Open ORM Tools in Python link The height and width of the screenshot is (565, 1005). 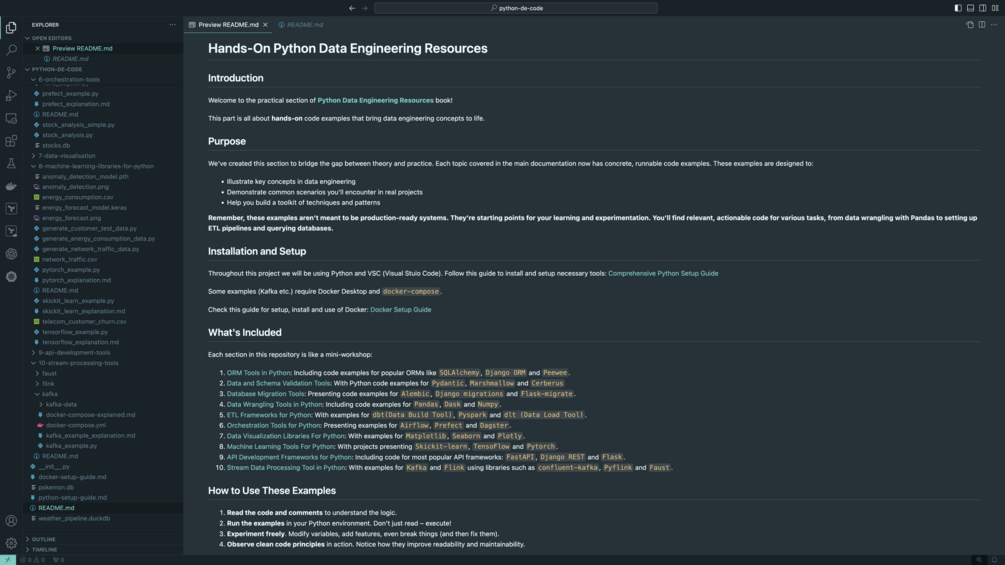[258, 373]
